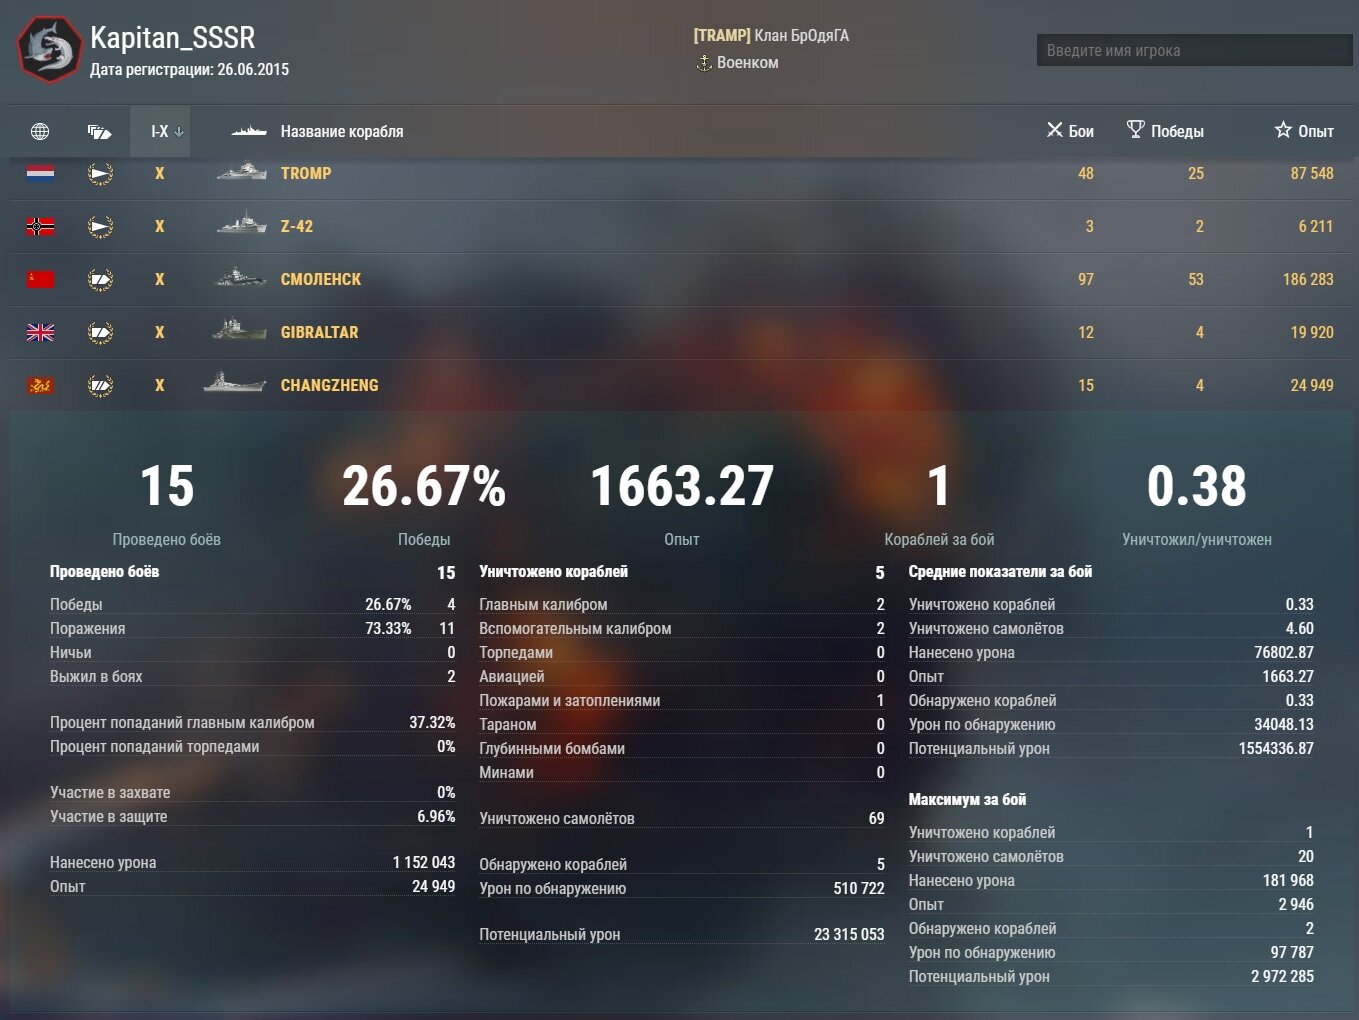
Task: Click destroyer class icon in TROMP row
Action: [100, 173]
